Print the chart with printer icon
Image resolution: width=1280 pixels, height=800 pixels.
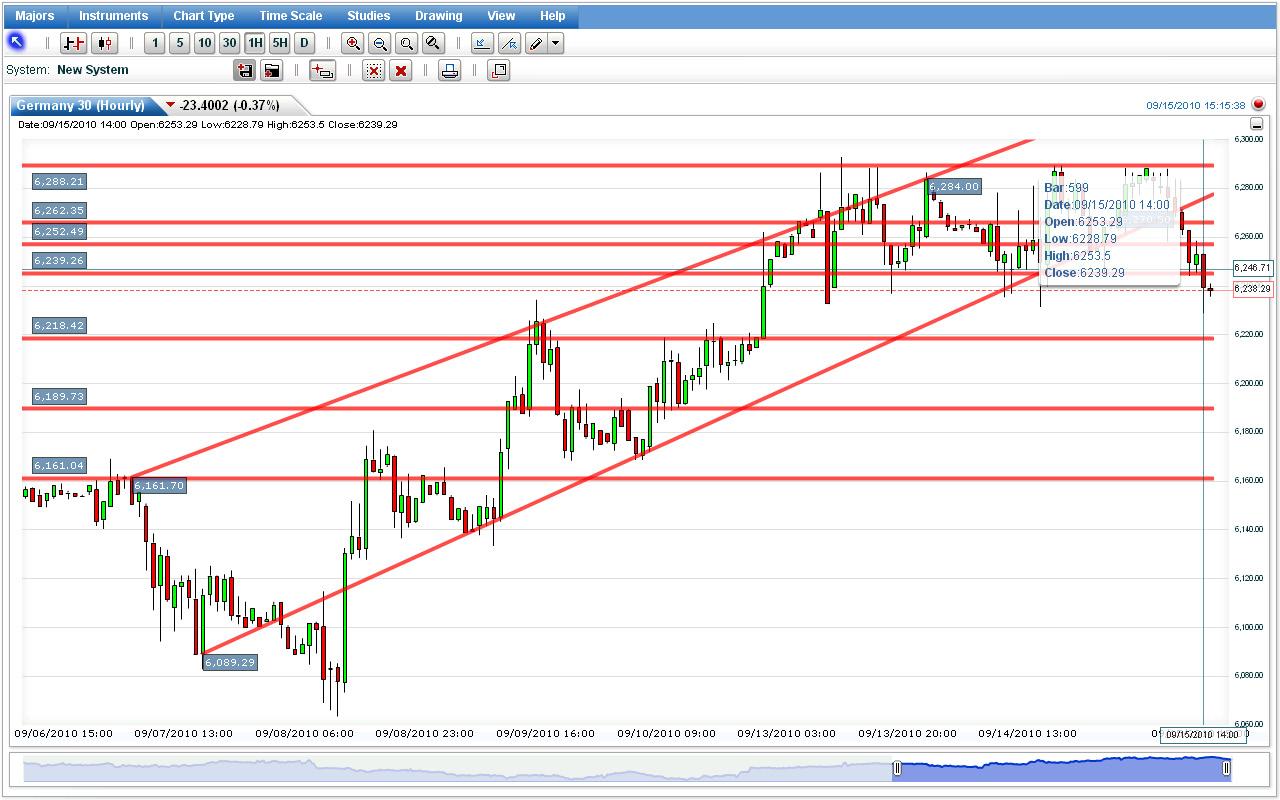point(450,70)
